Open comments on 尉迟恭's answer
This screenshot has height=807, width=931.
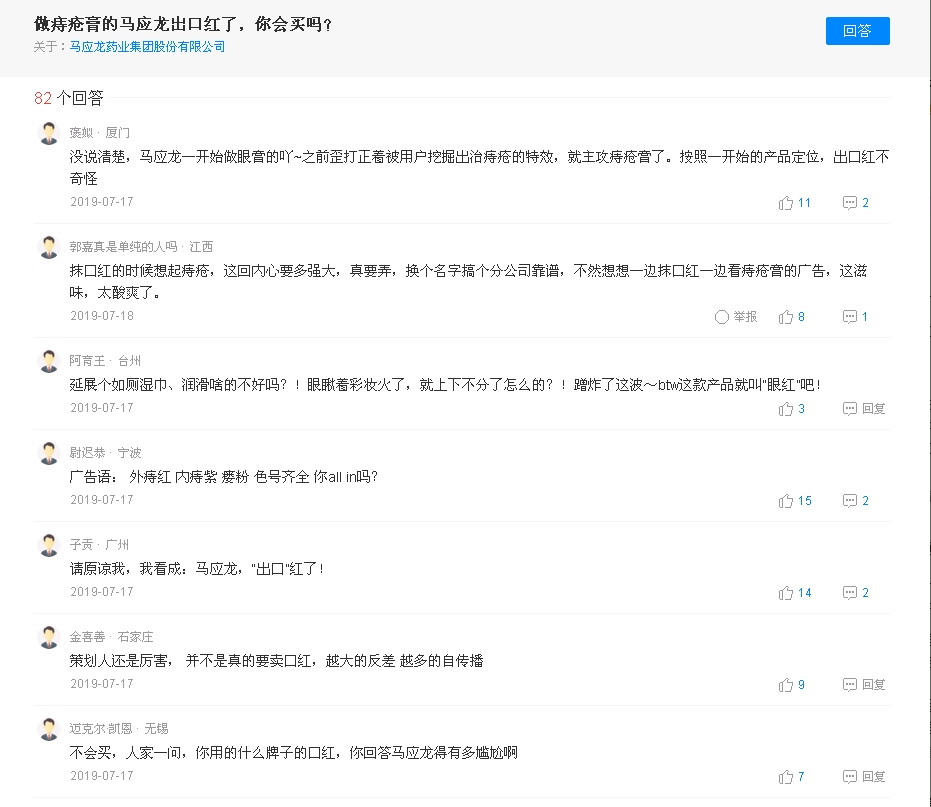[x=856, y=501]
